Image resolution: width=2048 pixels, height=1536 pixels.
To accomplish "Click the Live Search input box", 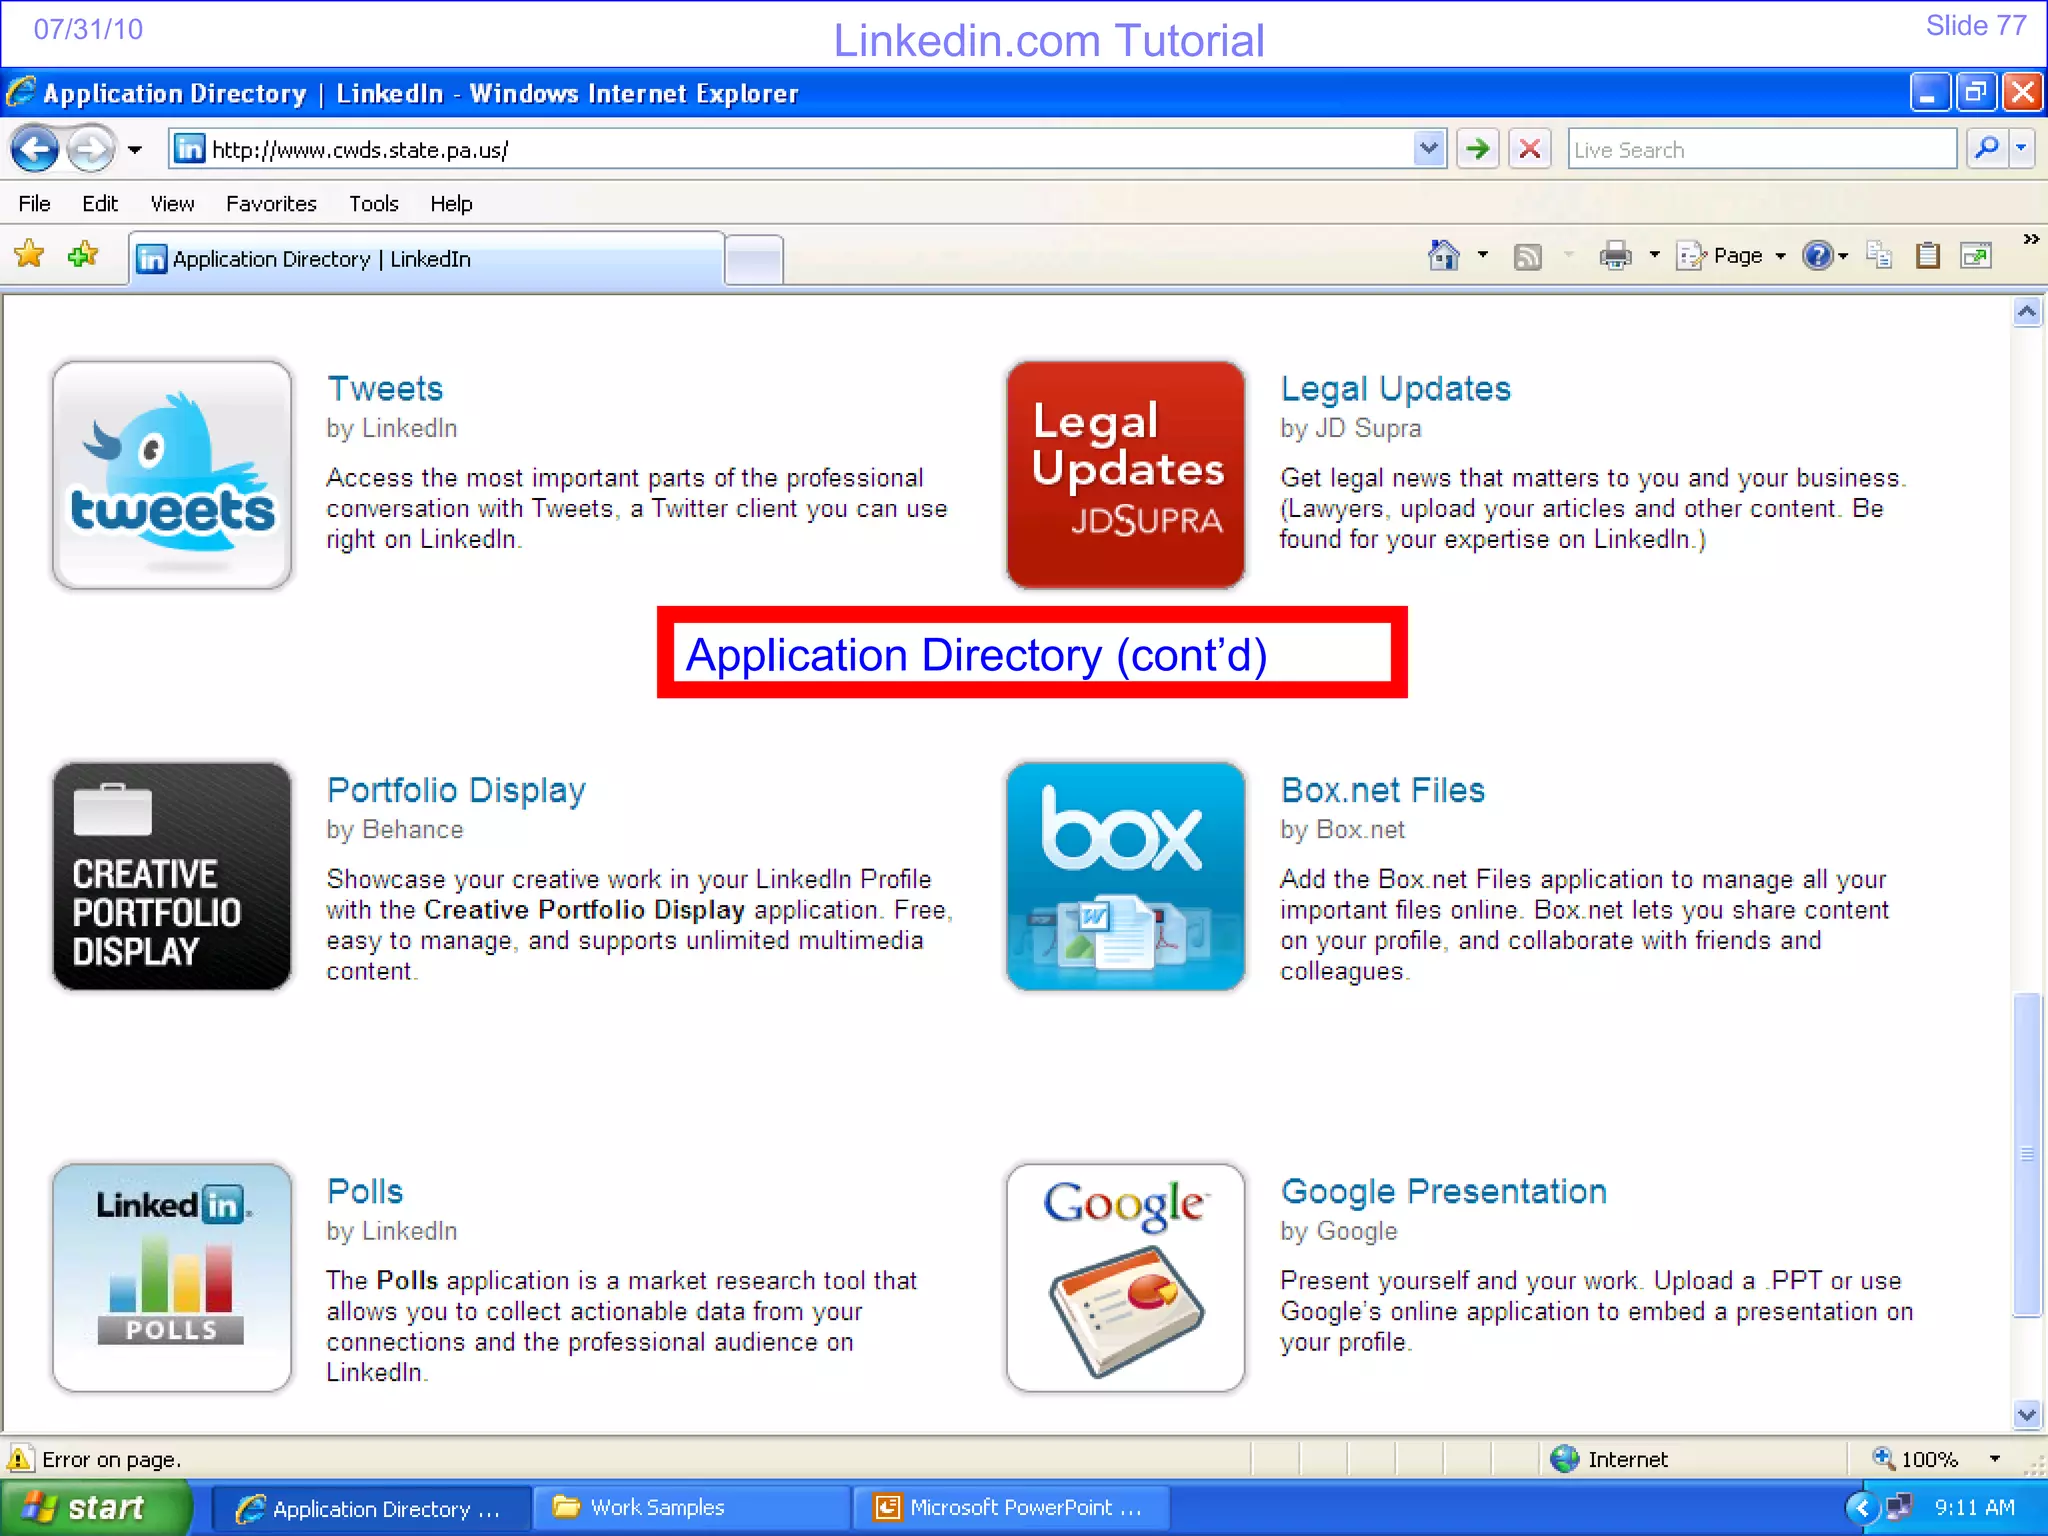I will (1761, 150).
